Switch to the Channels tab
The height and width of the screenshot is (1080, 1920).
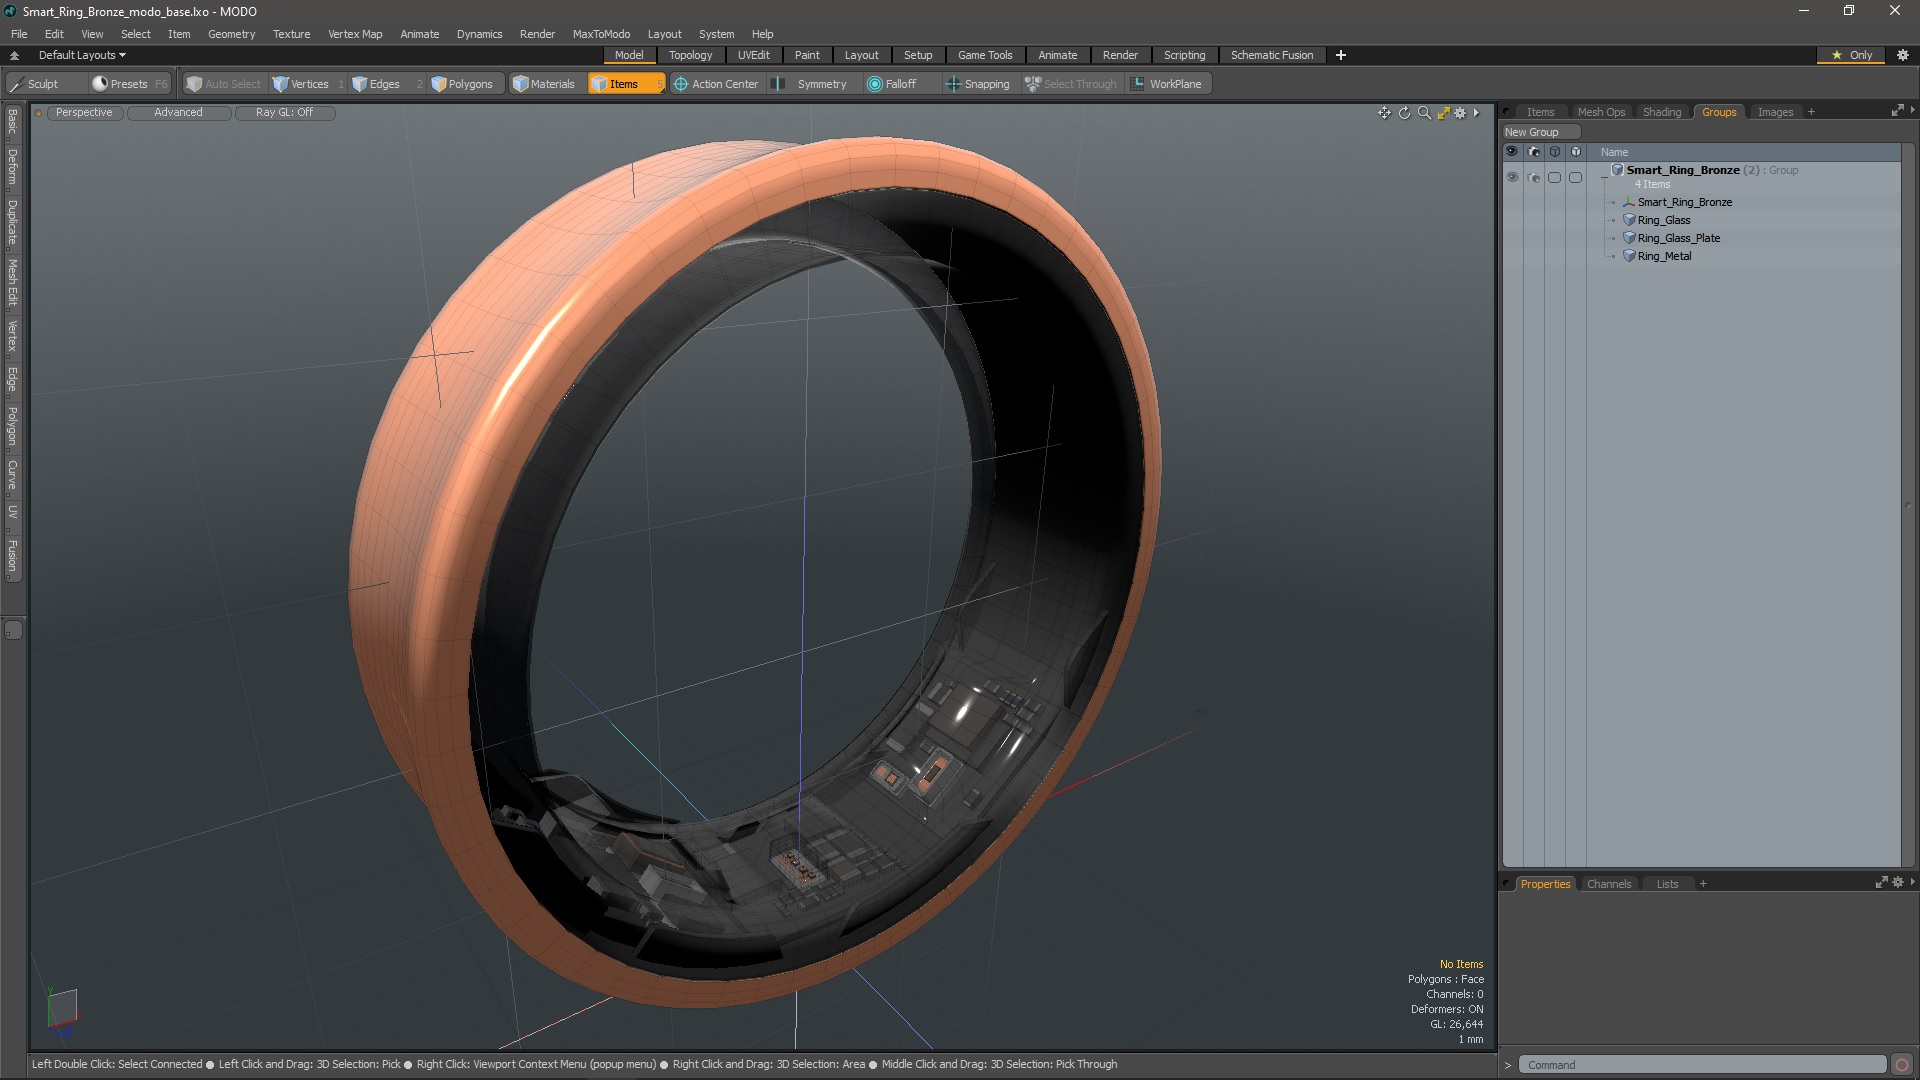pos(1608,884)
